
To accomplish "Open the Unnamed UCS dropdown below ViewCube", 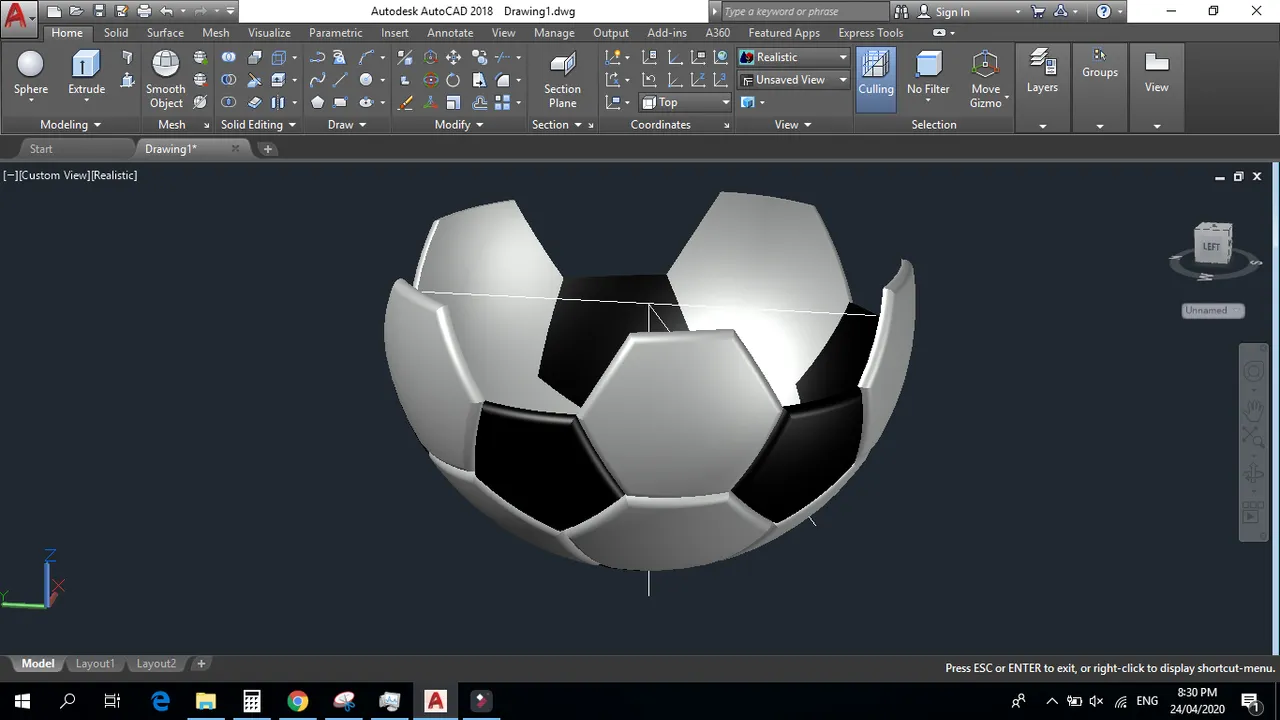I will click(1213, 311).
